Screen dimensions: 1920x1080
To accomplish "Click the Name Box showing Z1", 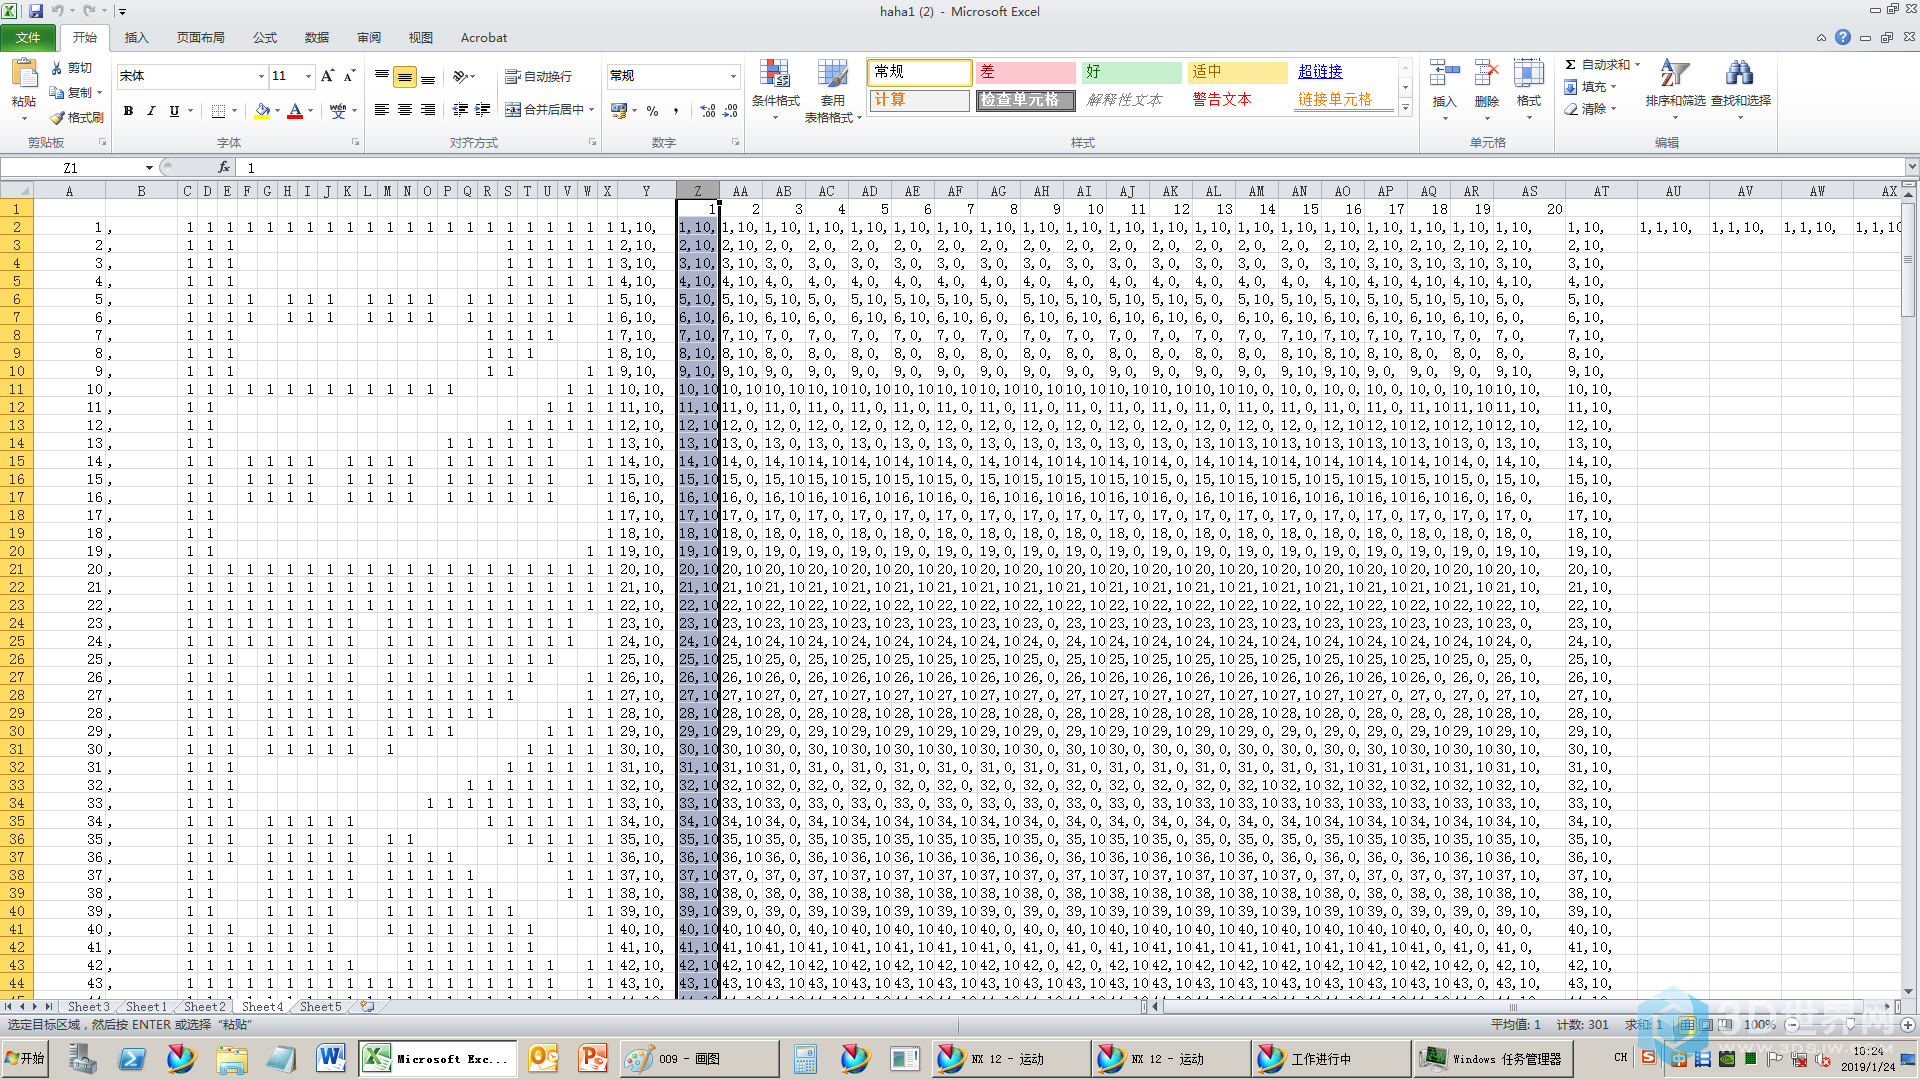I will point(71,167).
